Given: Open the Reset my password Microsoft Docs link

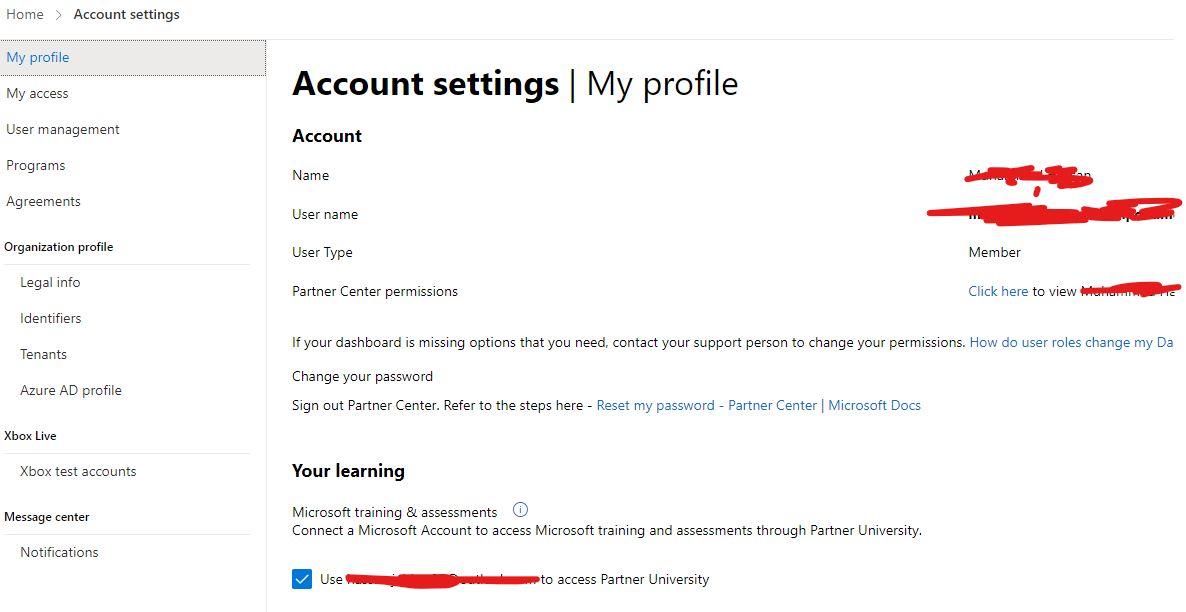Looking at the screenshot, I should coord(758,405).
